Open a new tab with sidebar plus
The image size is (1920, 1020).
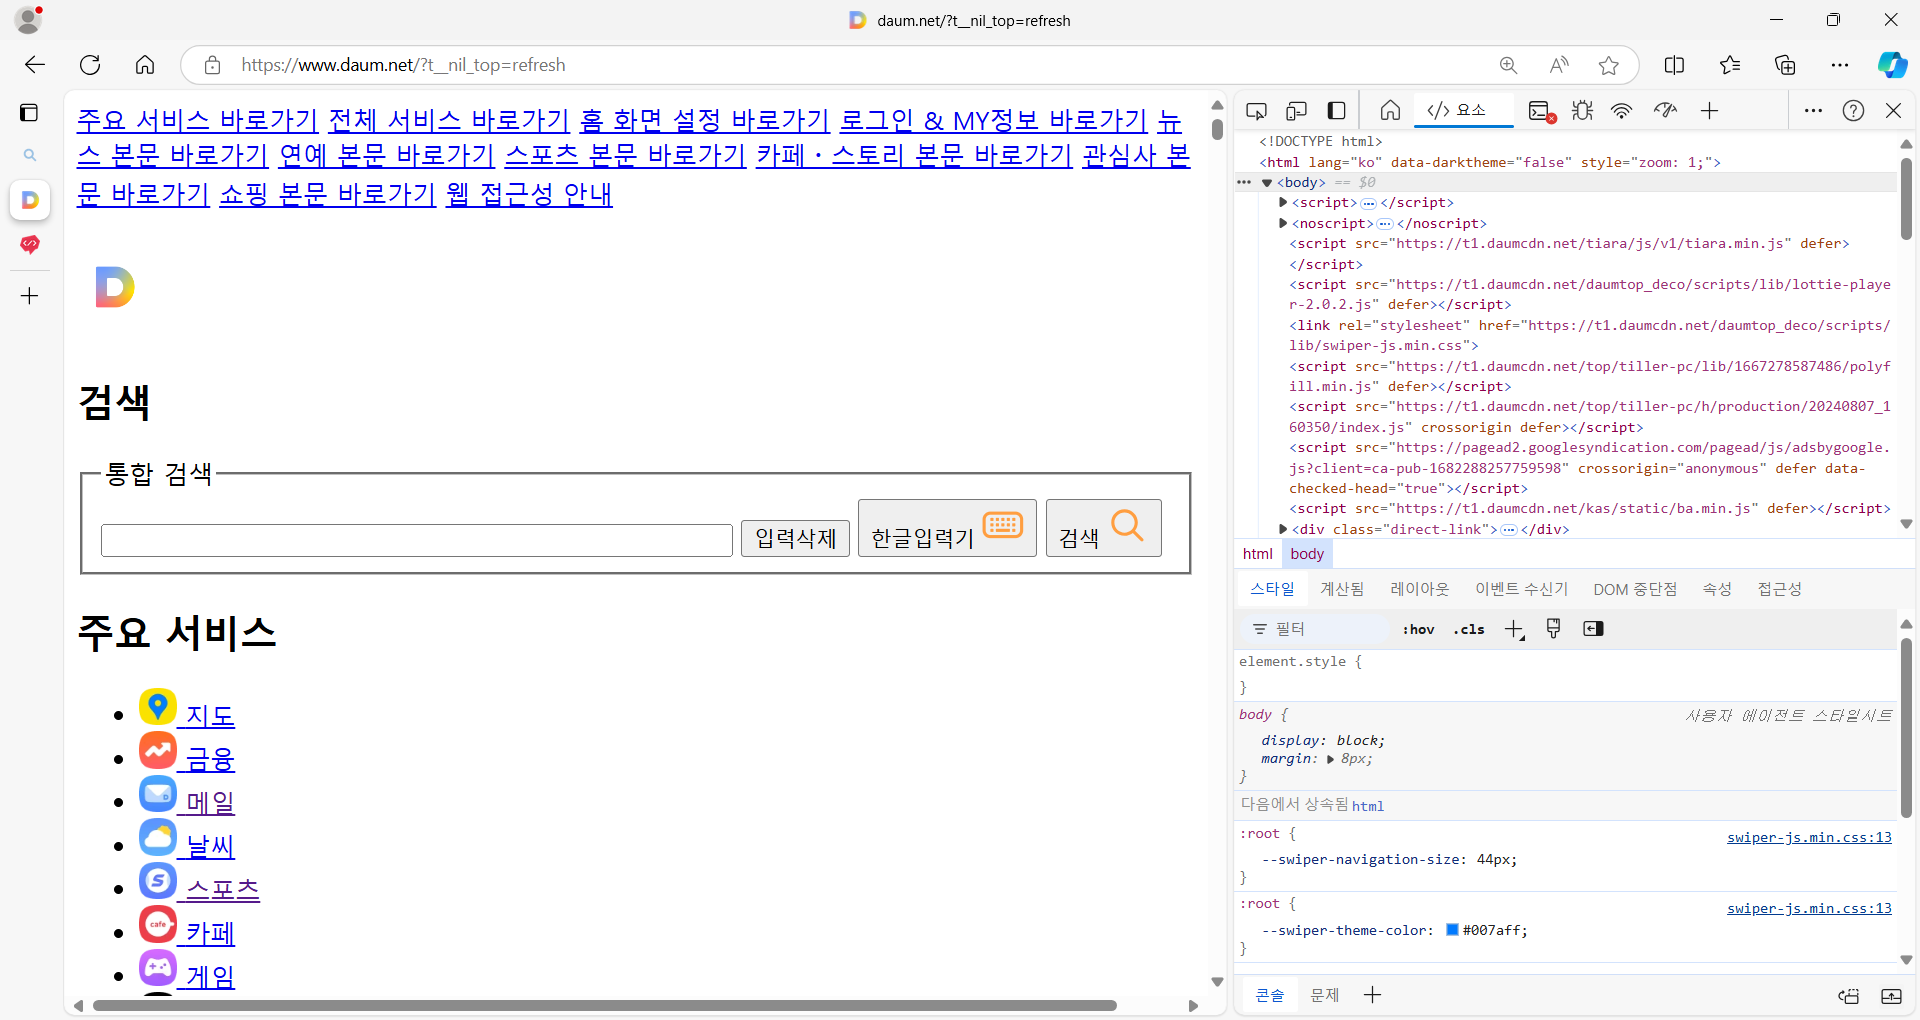pos(30,296)
